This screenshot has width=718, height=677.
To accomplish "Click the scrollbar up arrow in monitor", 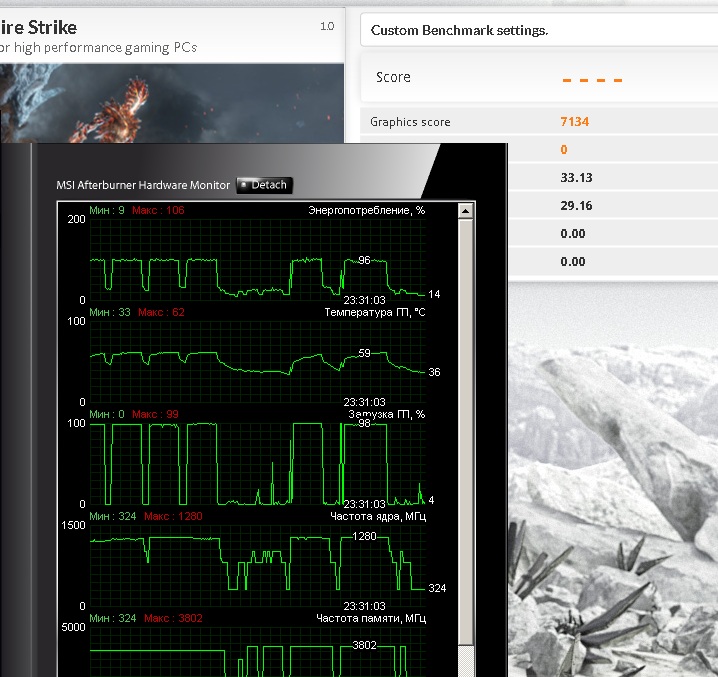I will pos(465,211).
